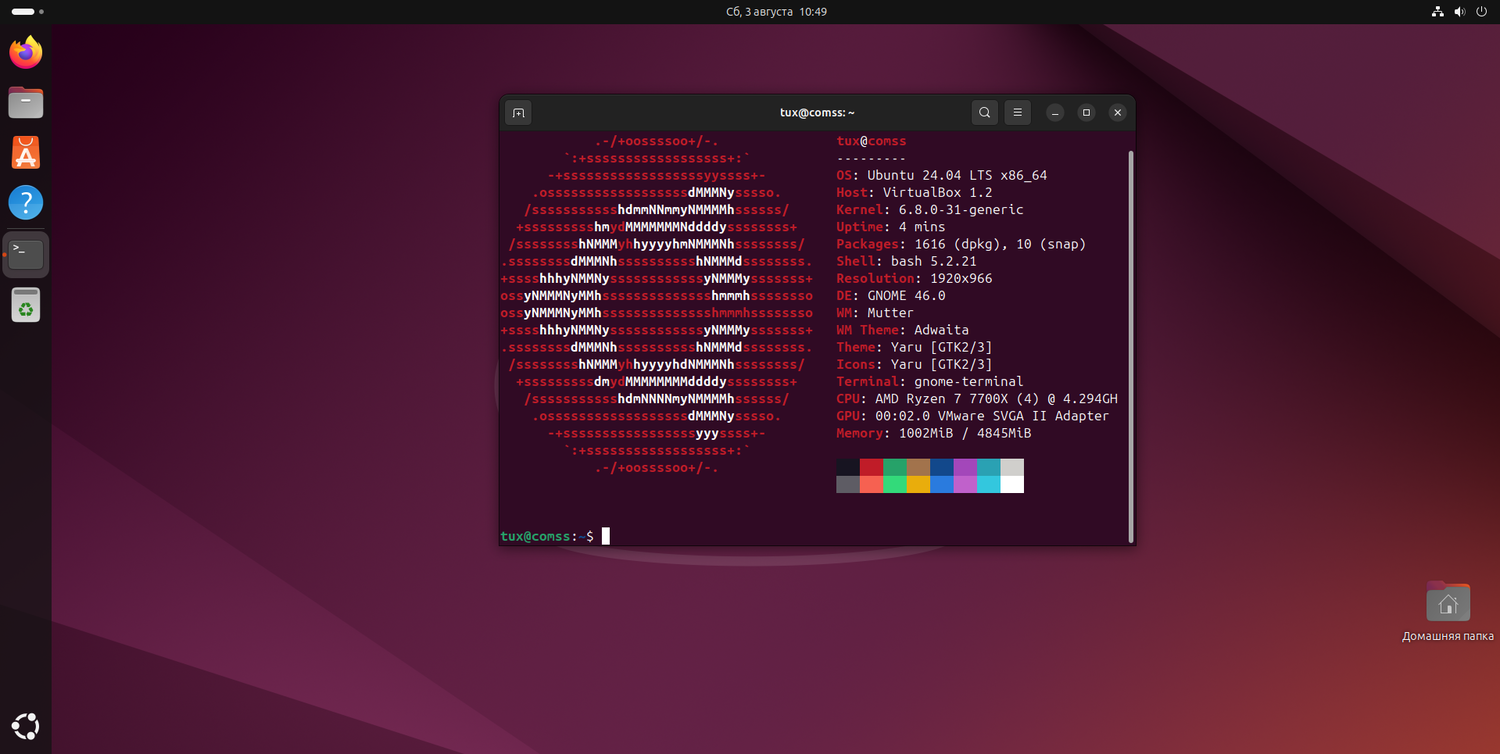Image resolution: width=1500 pixels, height=754 pixels.
Task: Click the terminal search magnifier button
Action: [x=985, y=113]
